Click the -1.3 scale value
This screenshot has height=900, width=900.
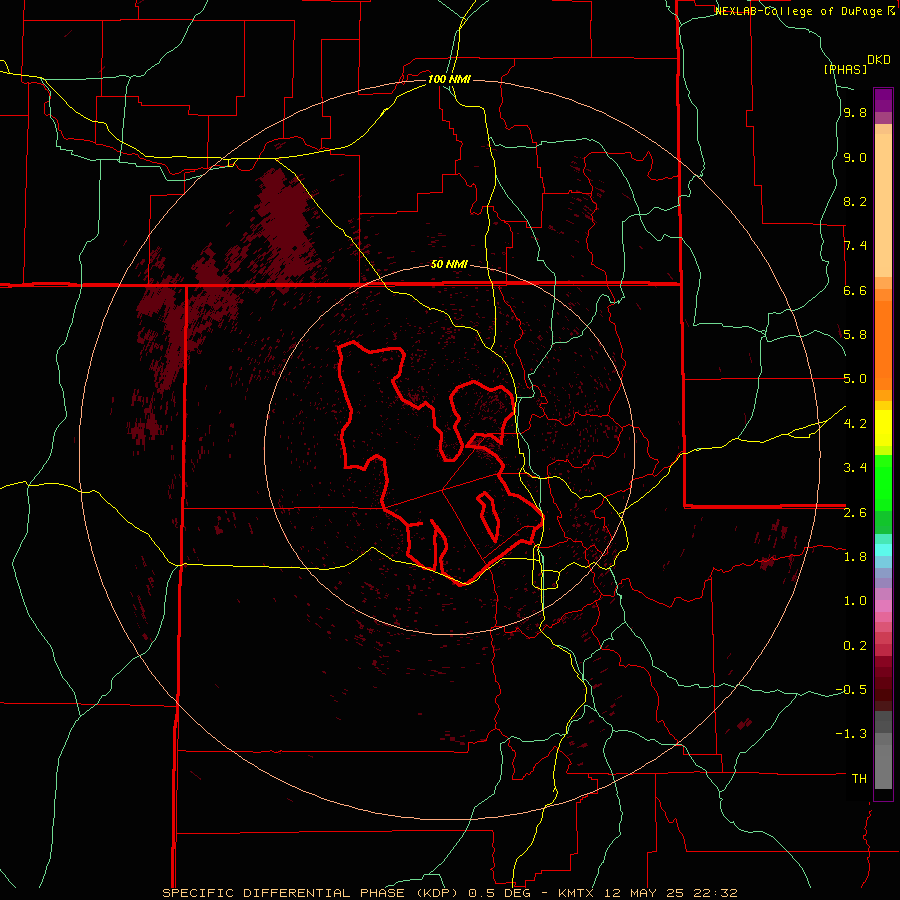(x=851, y=734)
